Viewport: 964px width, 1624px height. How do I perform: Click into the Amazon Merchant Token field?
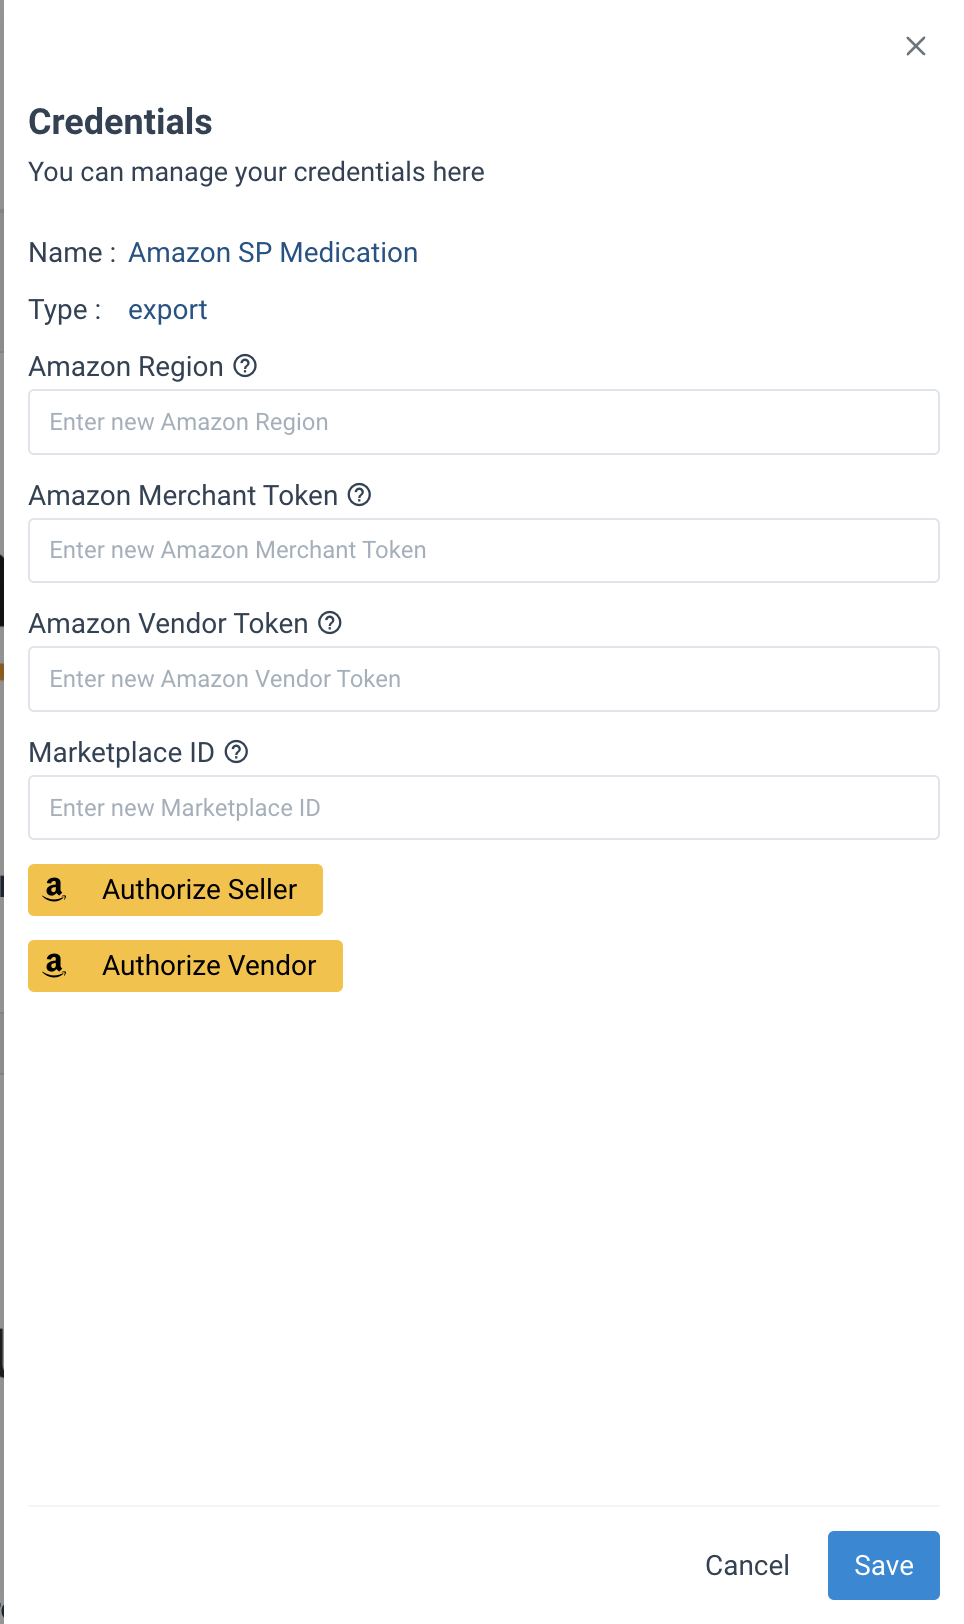(483, 550)
